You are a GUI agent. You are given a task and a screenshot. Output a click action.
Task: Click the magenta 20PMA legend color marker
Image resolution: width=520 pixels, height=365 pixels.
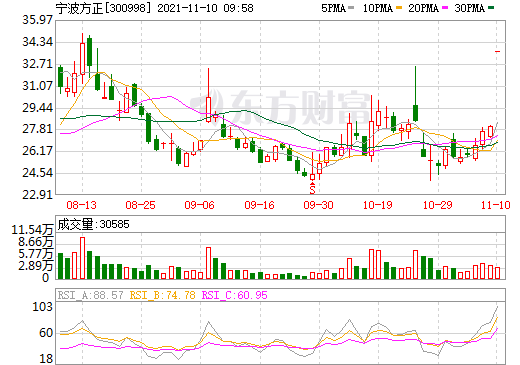click(445, 7)
